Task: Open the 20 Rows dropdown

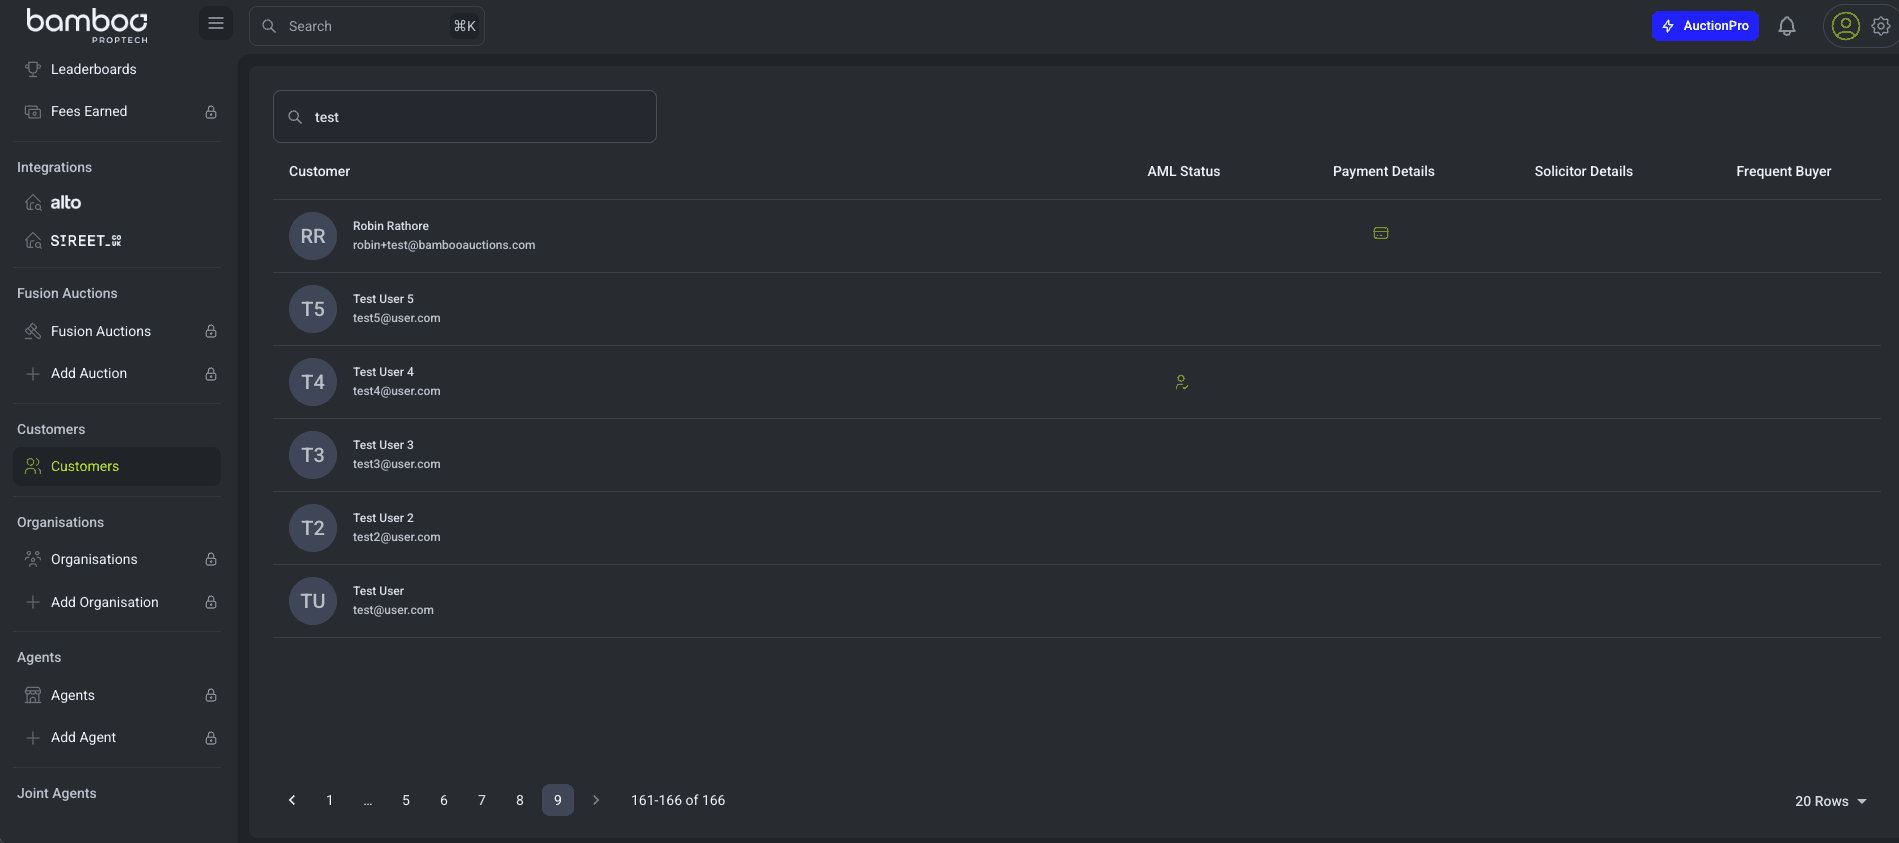Action: pyautogui.click(x=1830, y=801)
